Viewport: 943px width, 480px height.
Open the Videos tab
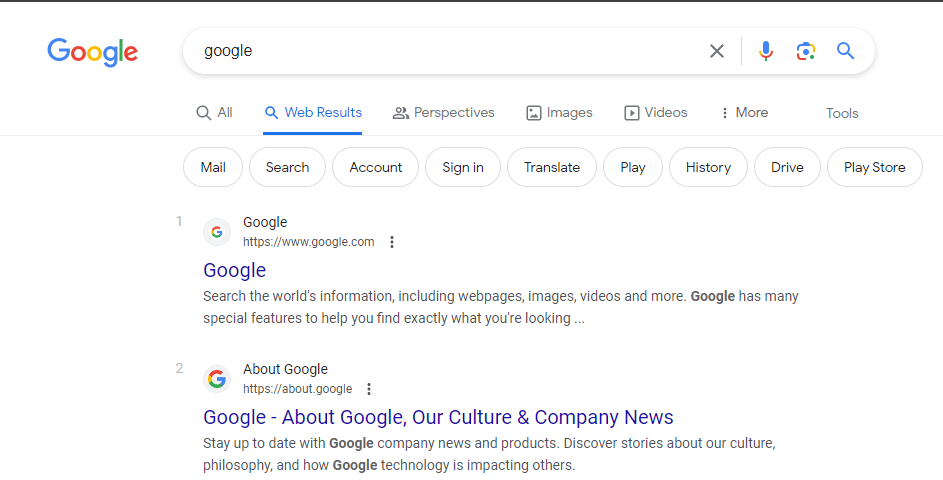click(x=656, y=112)
